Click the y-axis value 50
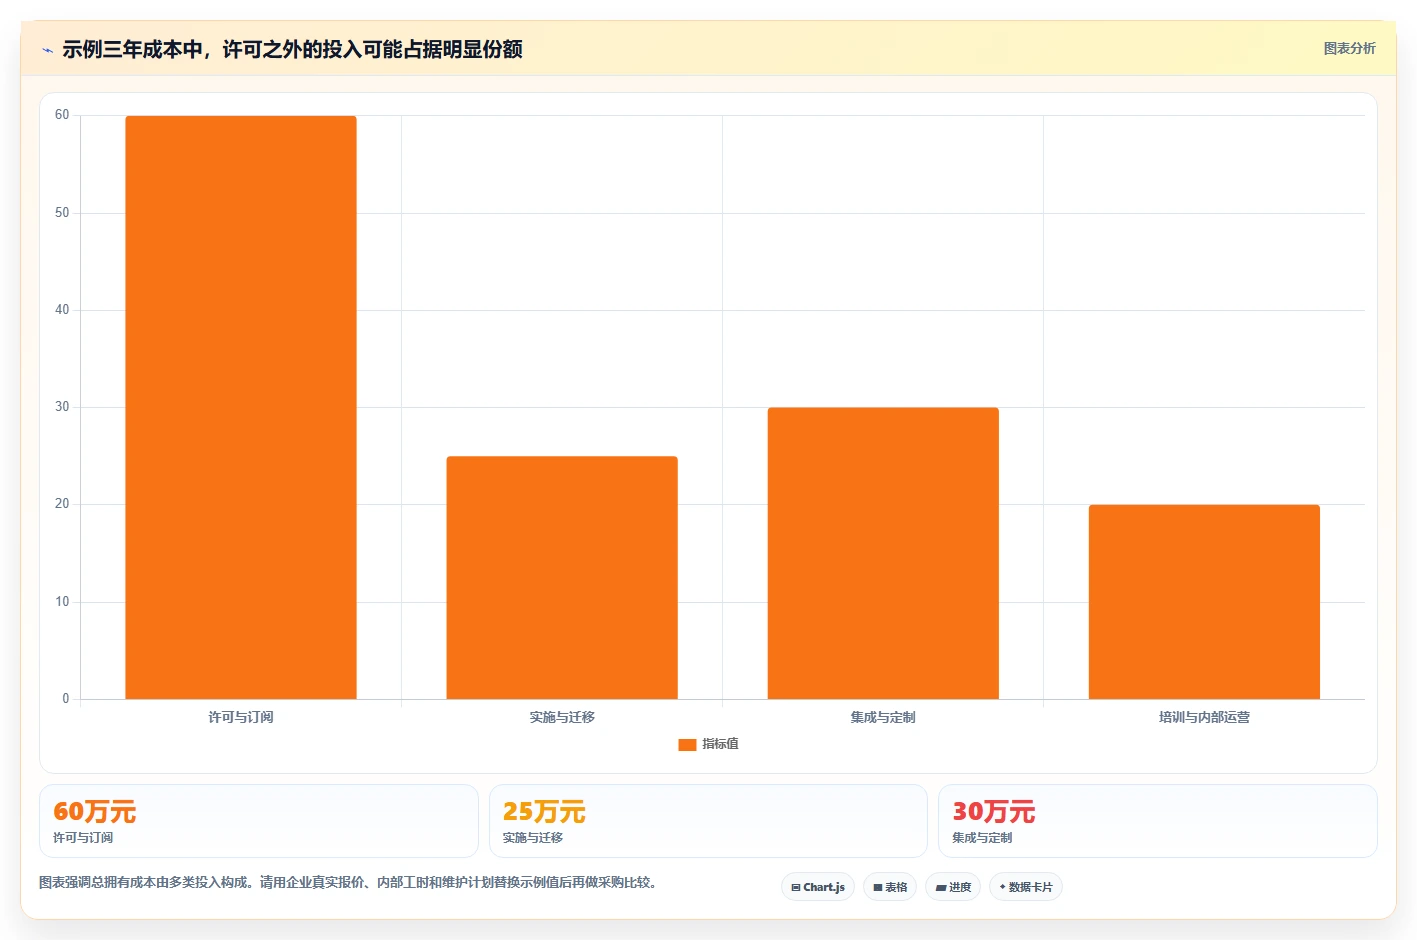 click(x=62, y=213)
